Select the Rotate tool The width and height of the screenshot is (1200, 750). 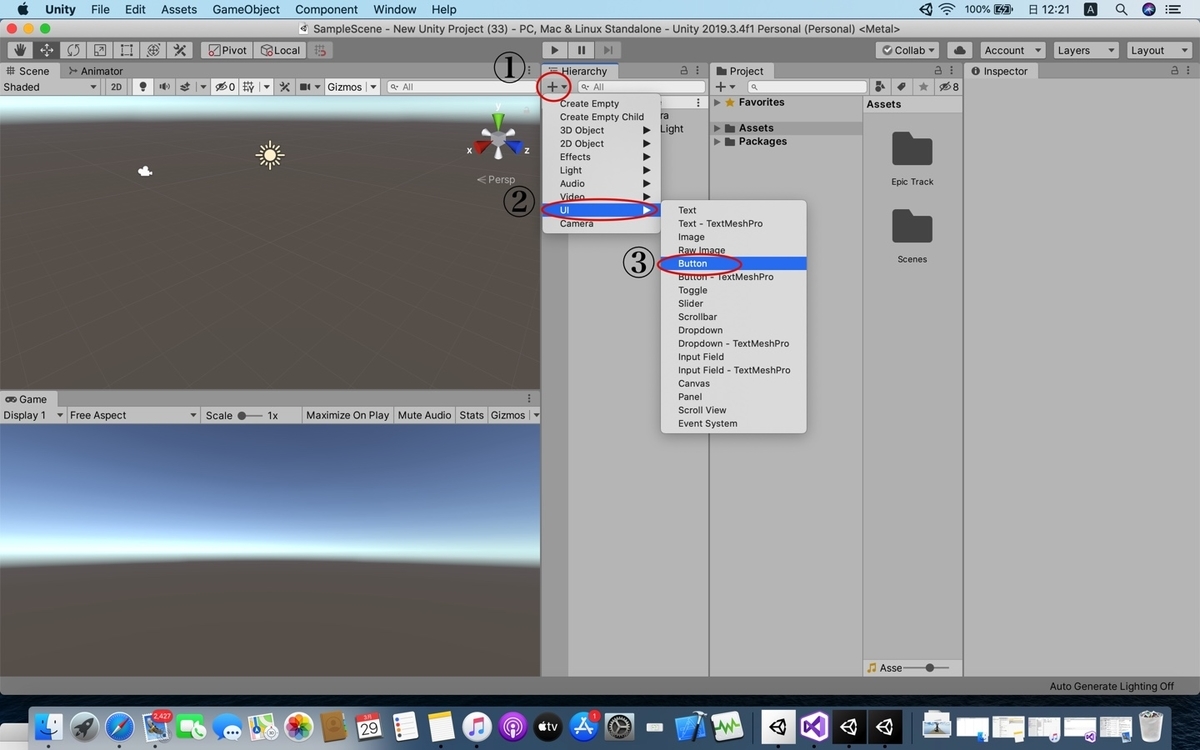point(73,50)
